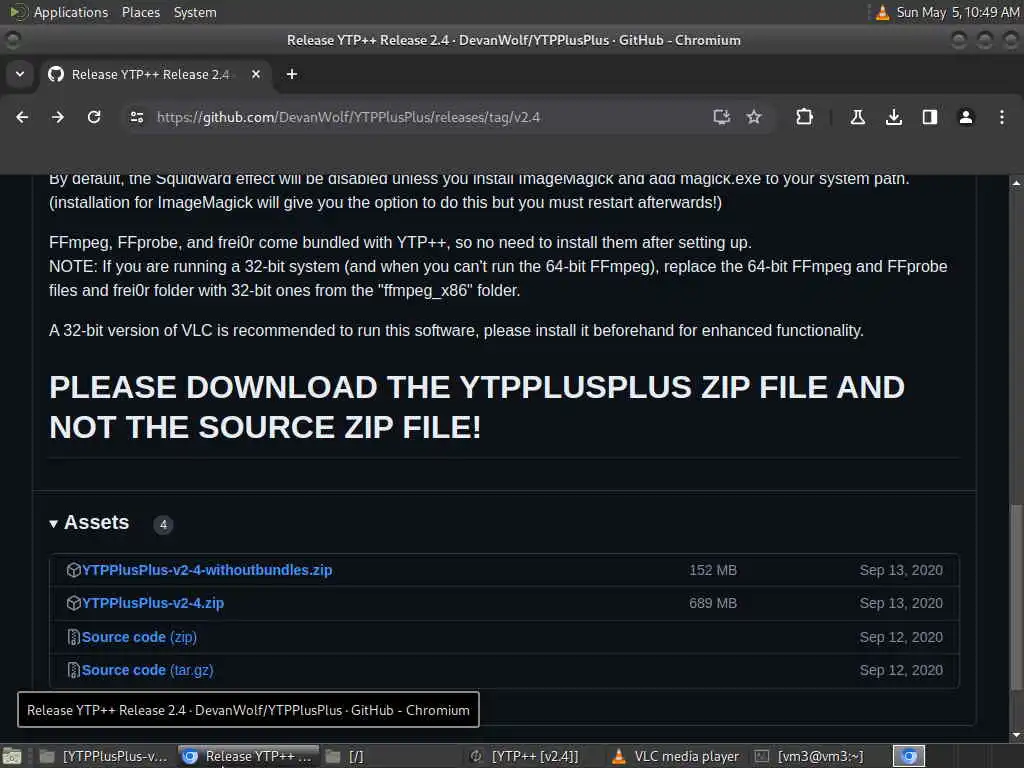Download Source code (zip)

139,637
